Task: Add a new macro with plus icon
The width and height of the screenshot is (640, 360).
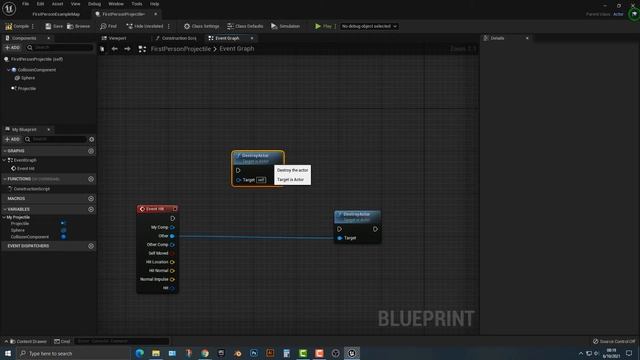Action: [x=91, y=198]
